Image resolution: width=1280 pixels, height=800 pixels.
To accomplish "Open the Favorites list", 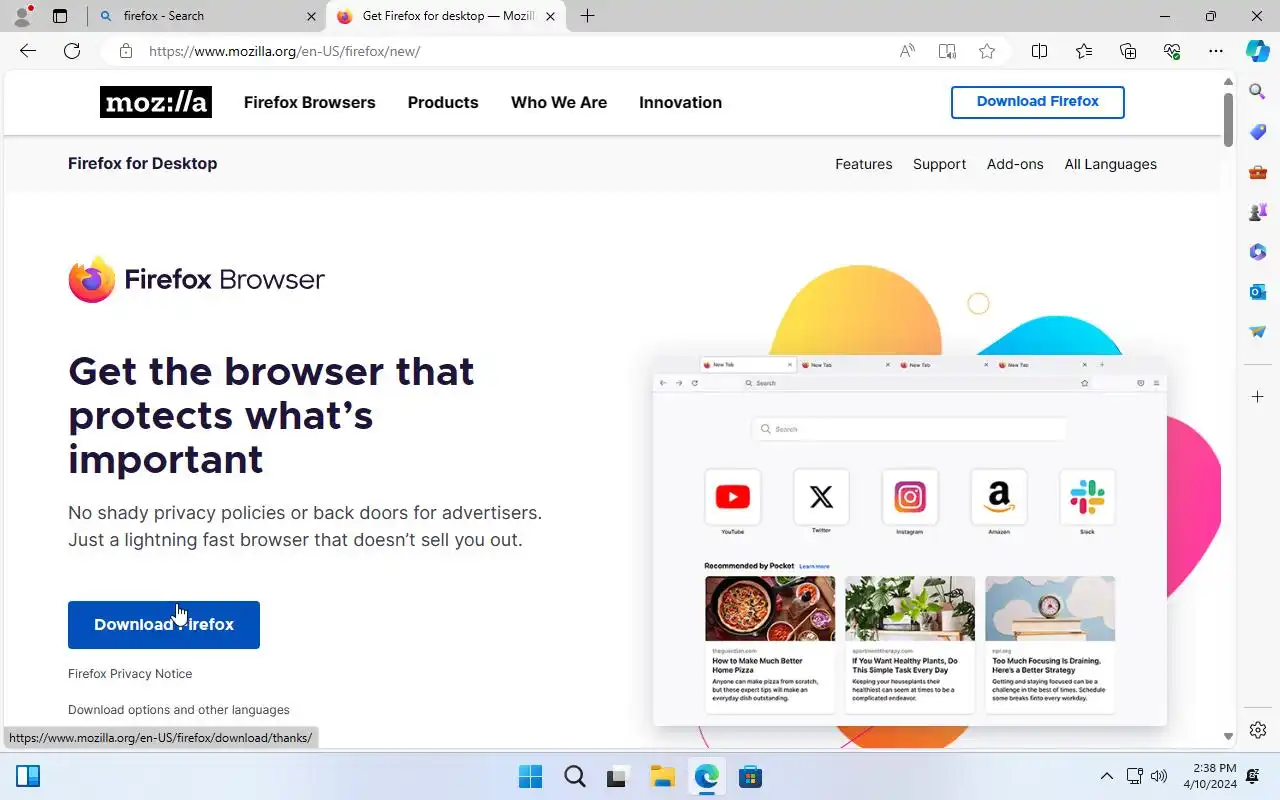I will tap(1084, 51).
